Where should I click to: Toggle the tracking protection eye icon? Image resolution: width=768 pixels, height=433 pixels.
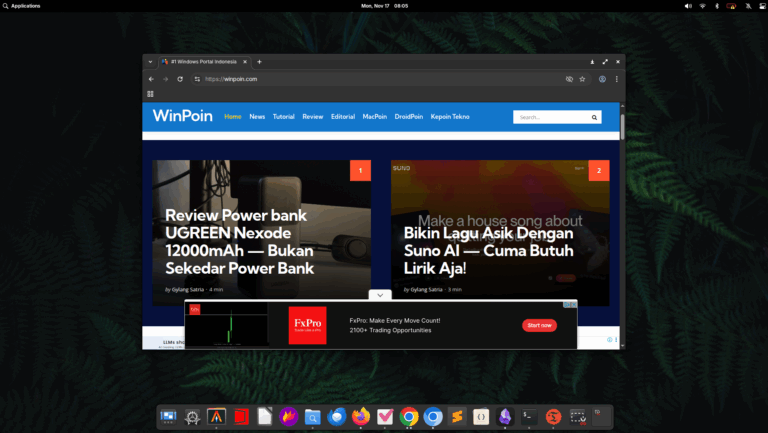point(569,79)
